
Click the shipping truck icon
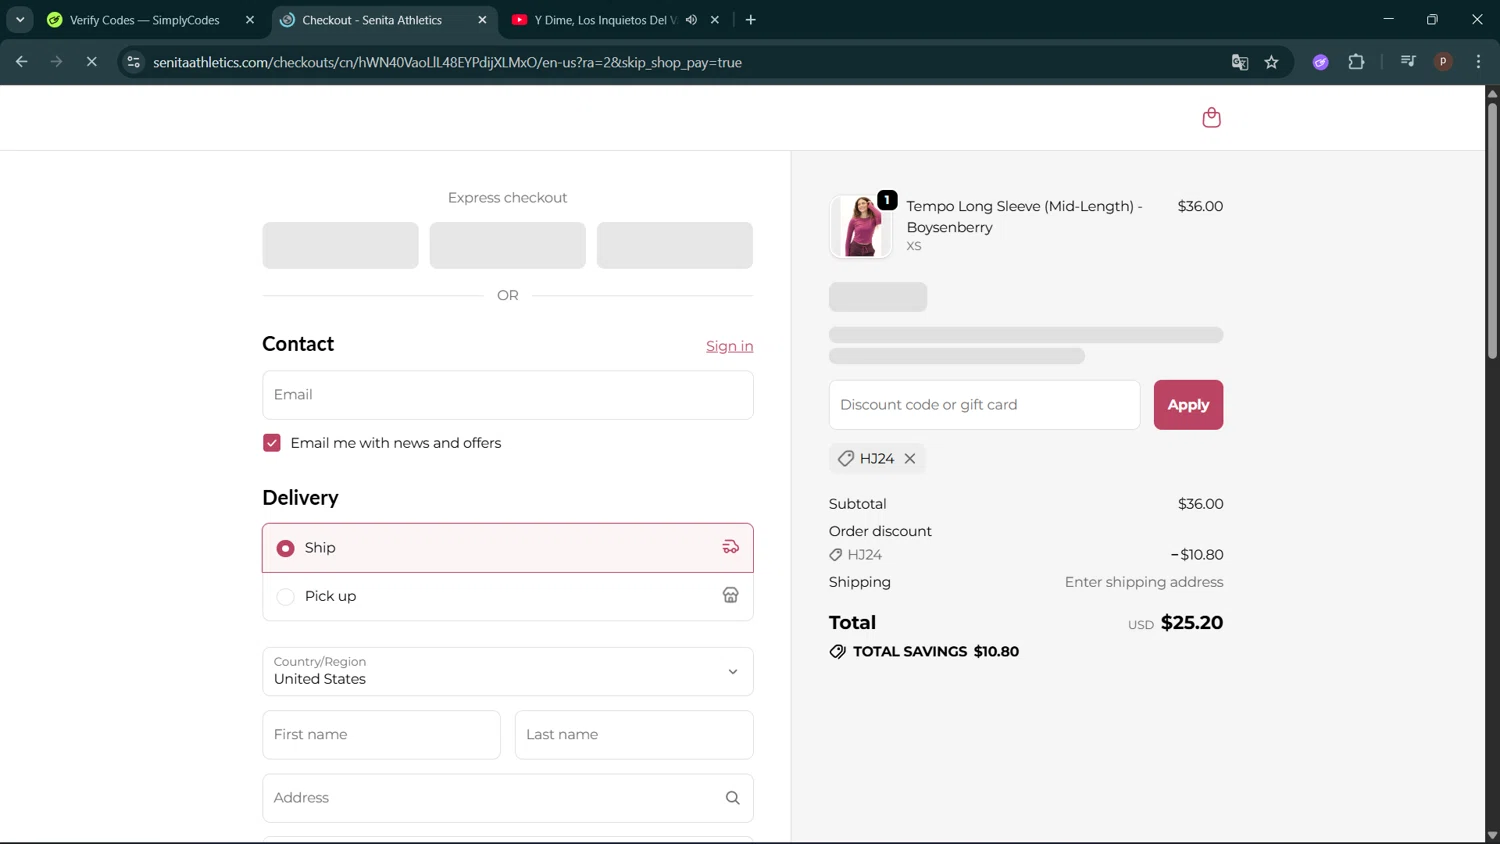(x=731, y=547)
